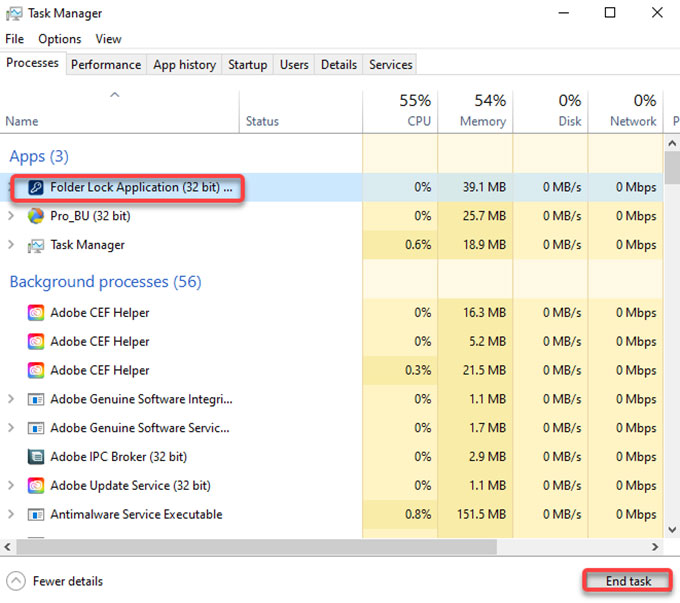
Task: Click the Pro_BU globe icon
Action: [x=36, y=216]
